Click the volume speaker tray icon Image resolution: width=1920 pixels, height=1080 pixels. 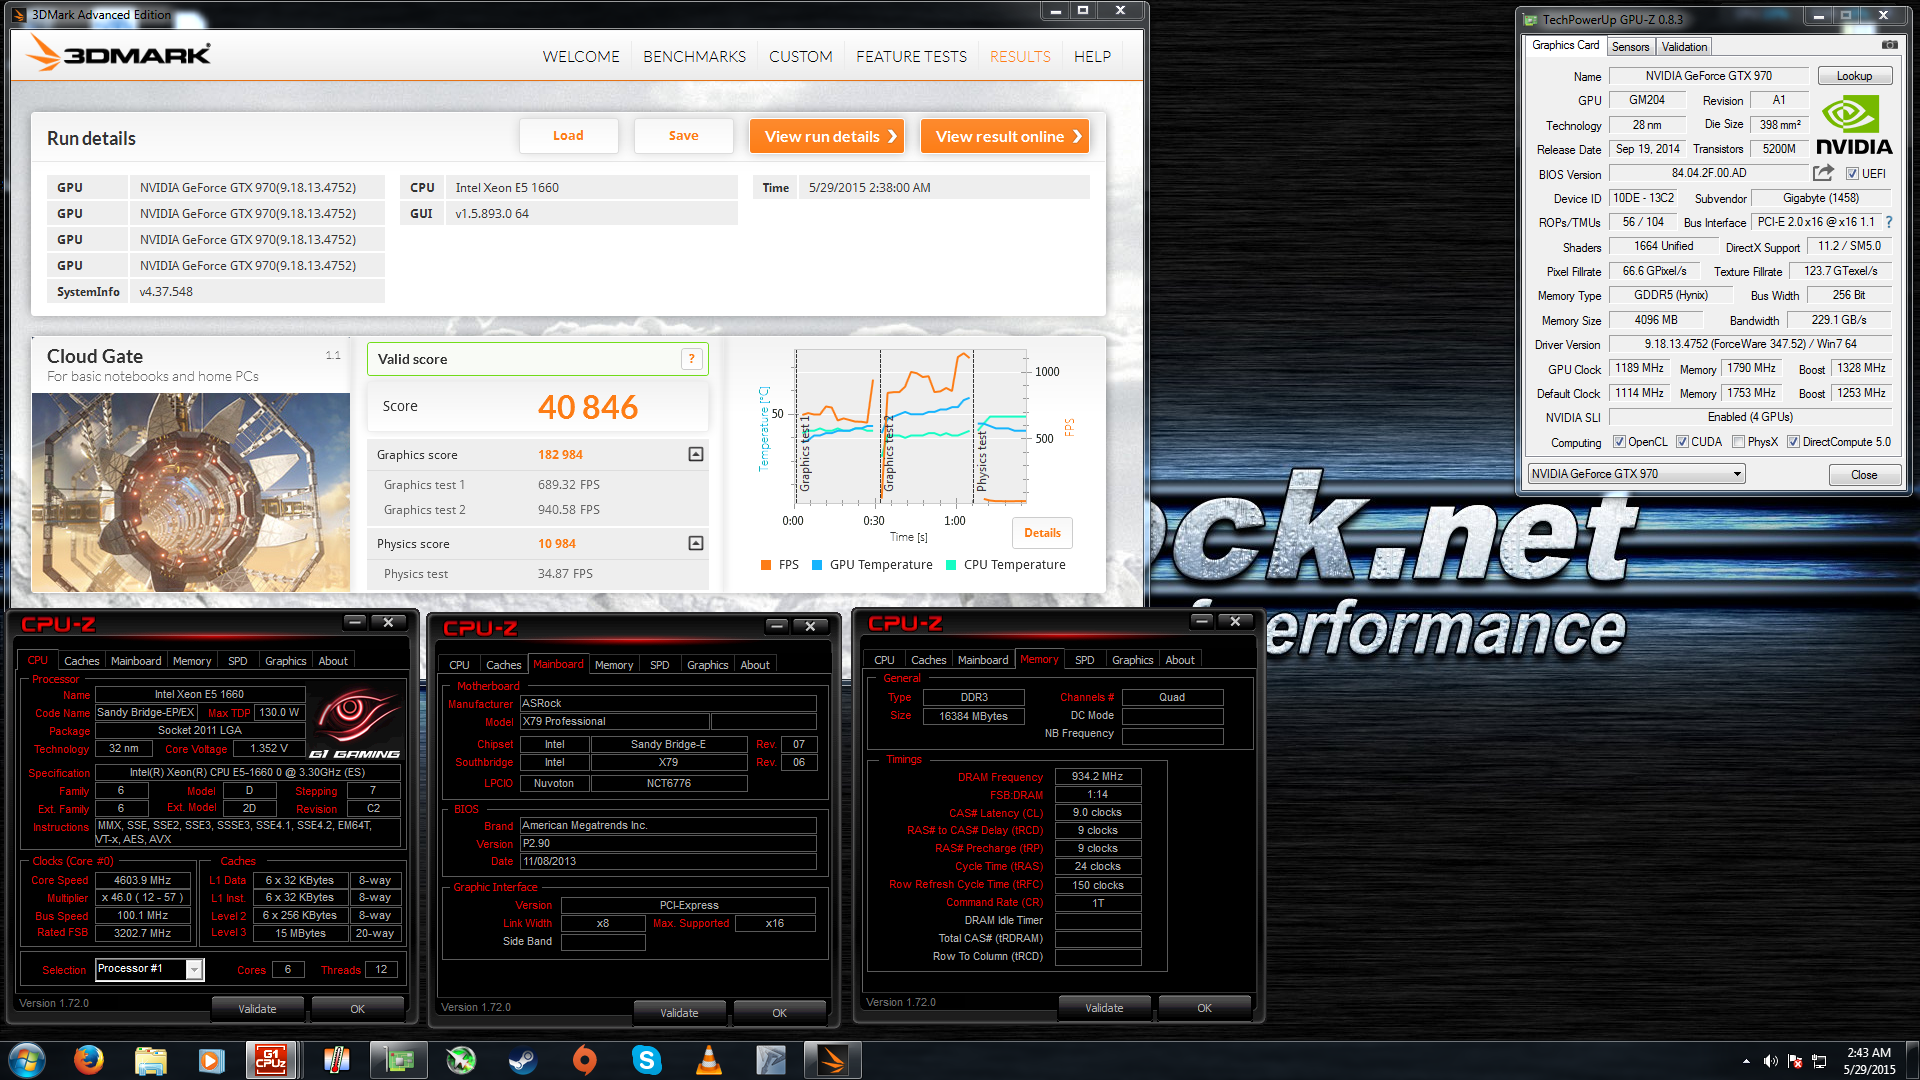pos(1770,1060)
